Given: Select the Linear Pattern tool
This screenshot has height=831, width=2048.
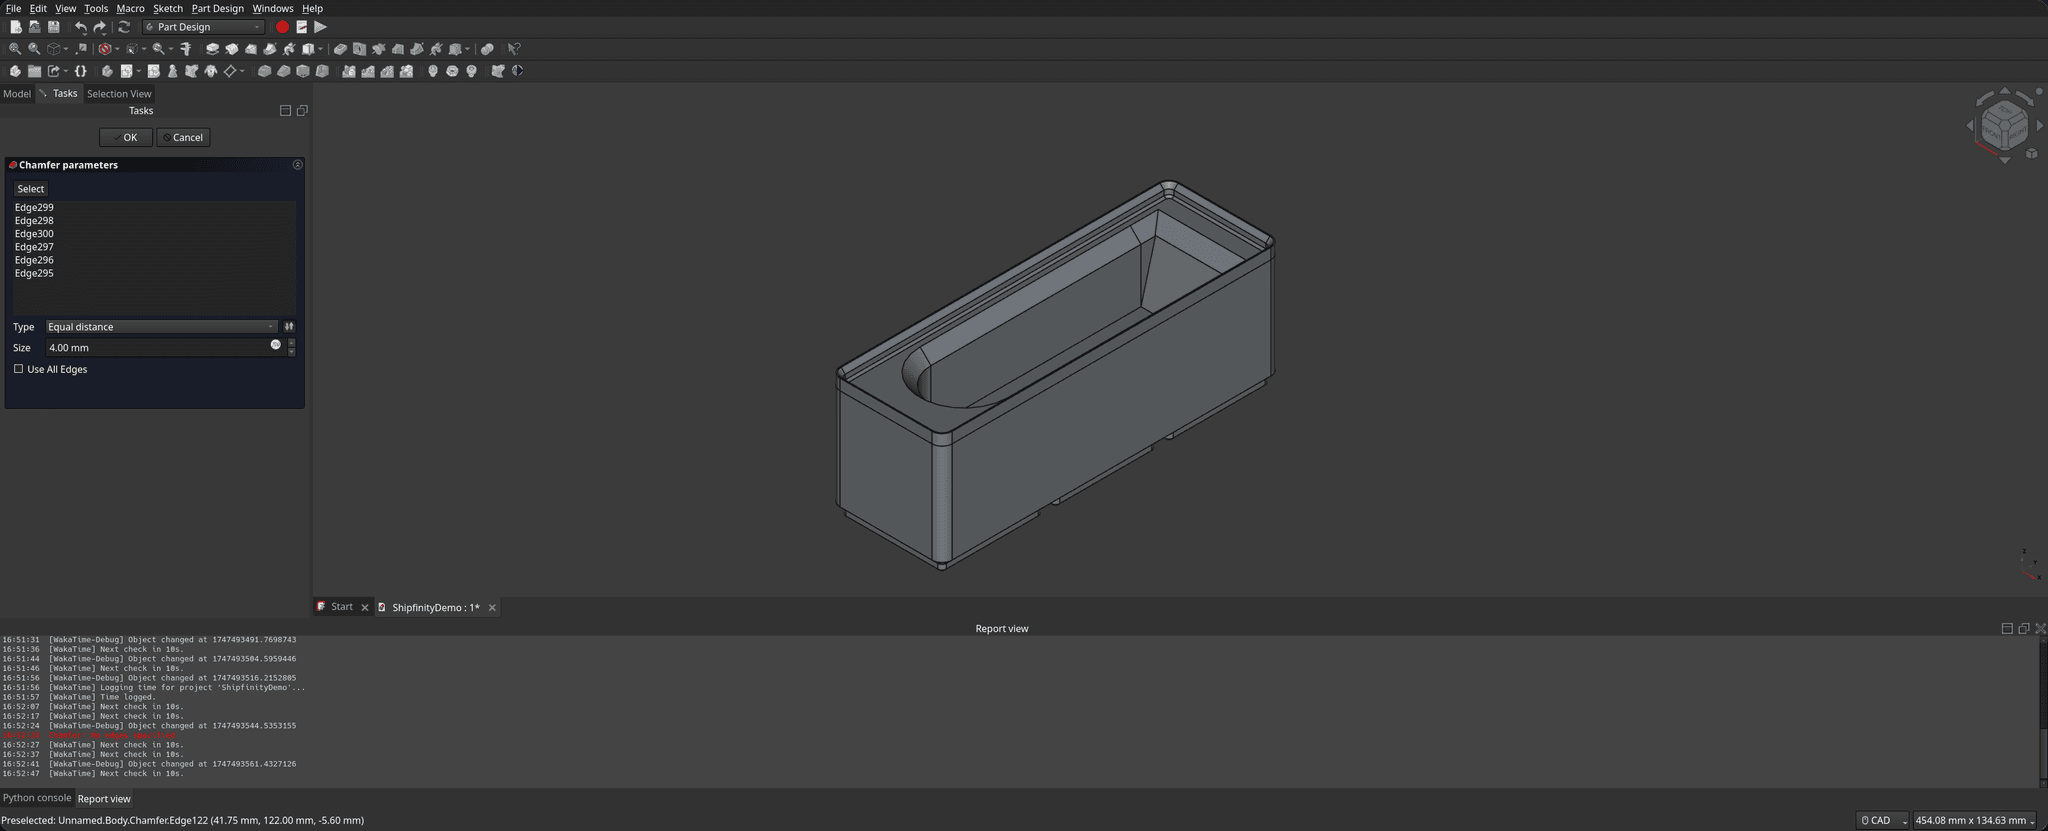Looking at the screenshot, I should 368,71.
